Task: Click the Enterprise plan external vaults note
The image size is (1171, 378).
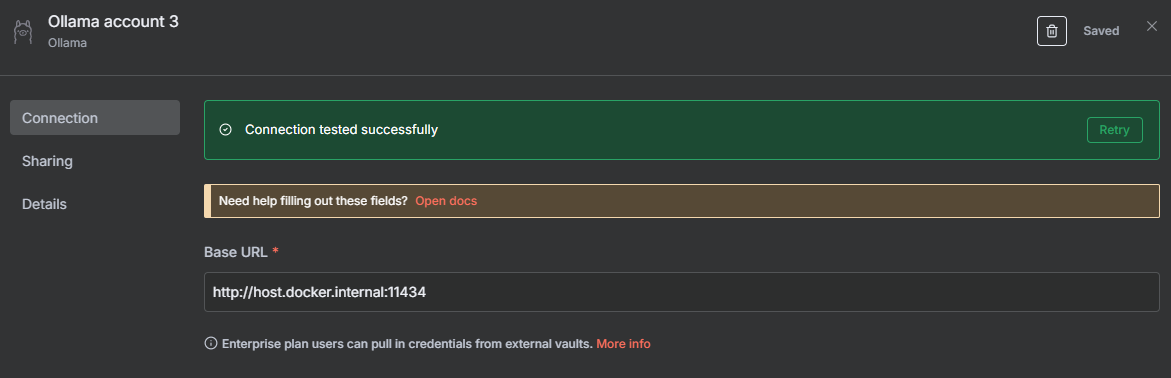Action: 407,344
